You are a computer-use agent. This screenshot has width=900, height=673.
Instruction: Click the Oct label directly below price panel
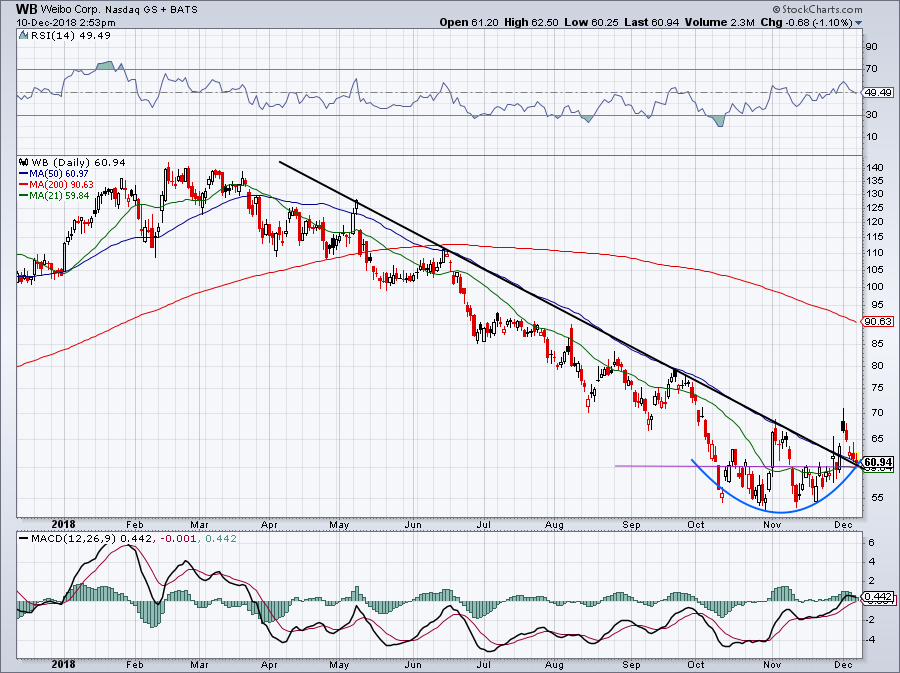coord(696,524)
